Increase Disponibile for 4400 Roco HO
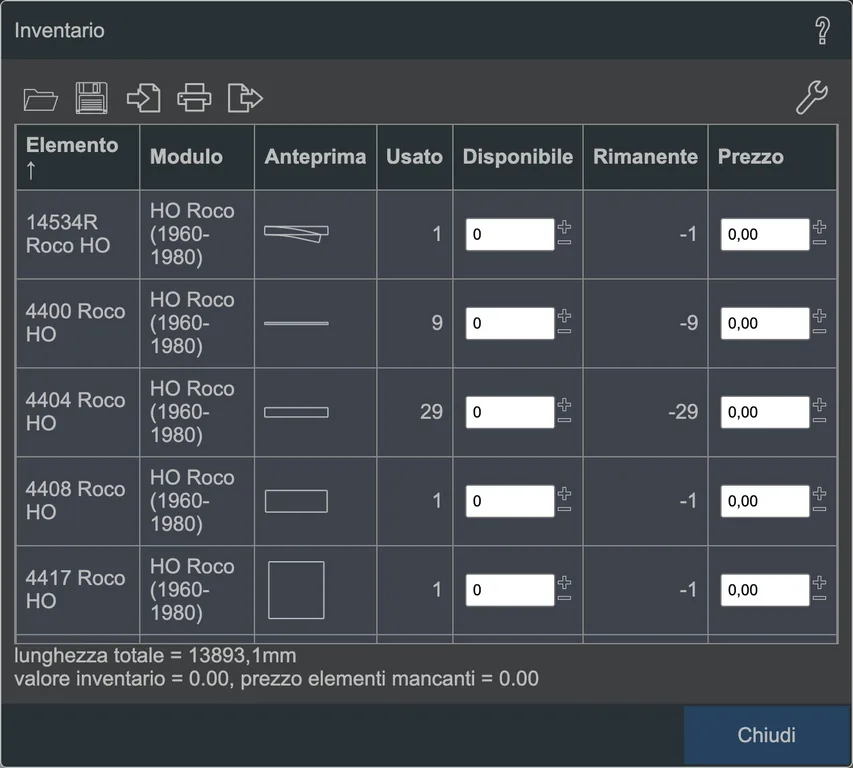Screen dimensions: 853x768 (564, 315)
